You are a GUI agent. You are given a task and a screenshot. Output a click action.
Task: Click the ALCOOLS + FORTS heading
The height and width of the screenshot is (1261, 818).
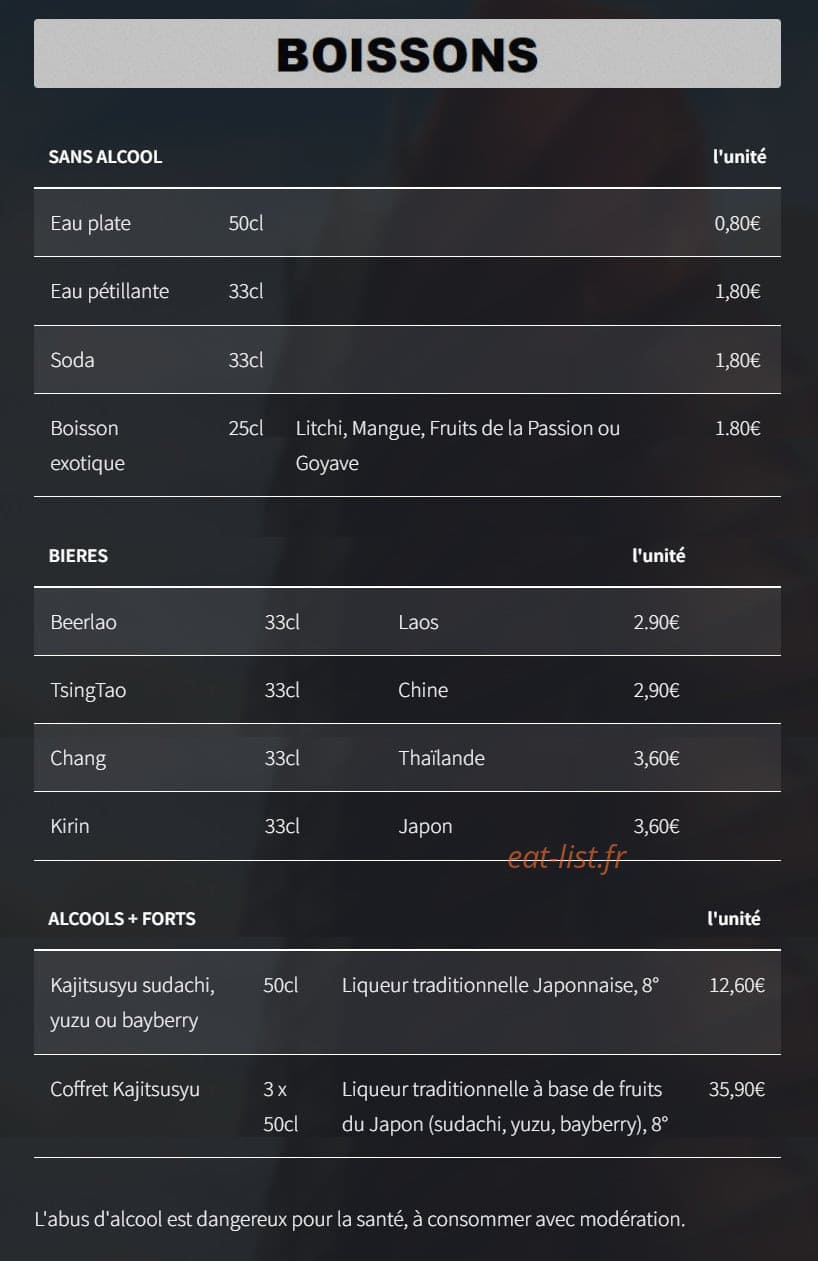pyautogui.click(x=122, y=918)
